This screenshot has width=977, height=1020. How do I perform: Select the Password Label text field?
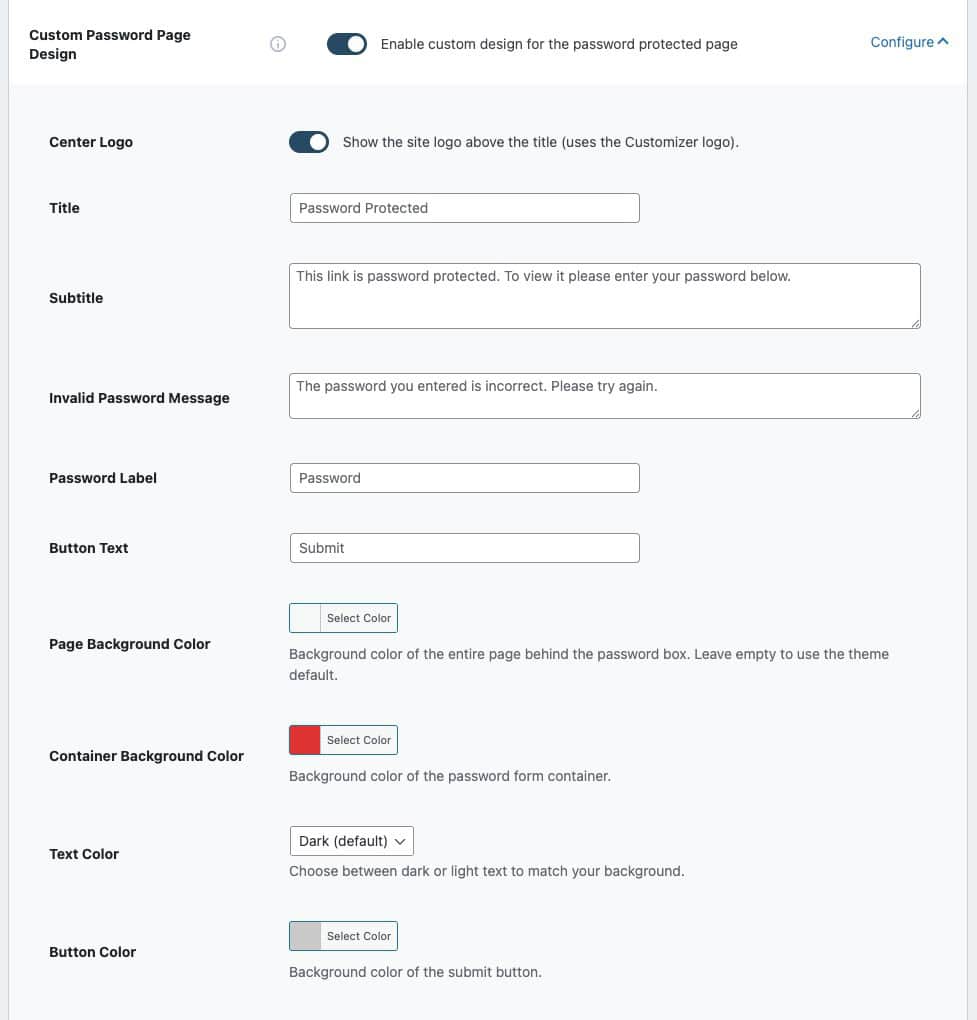(464, 478)
